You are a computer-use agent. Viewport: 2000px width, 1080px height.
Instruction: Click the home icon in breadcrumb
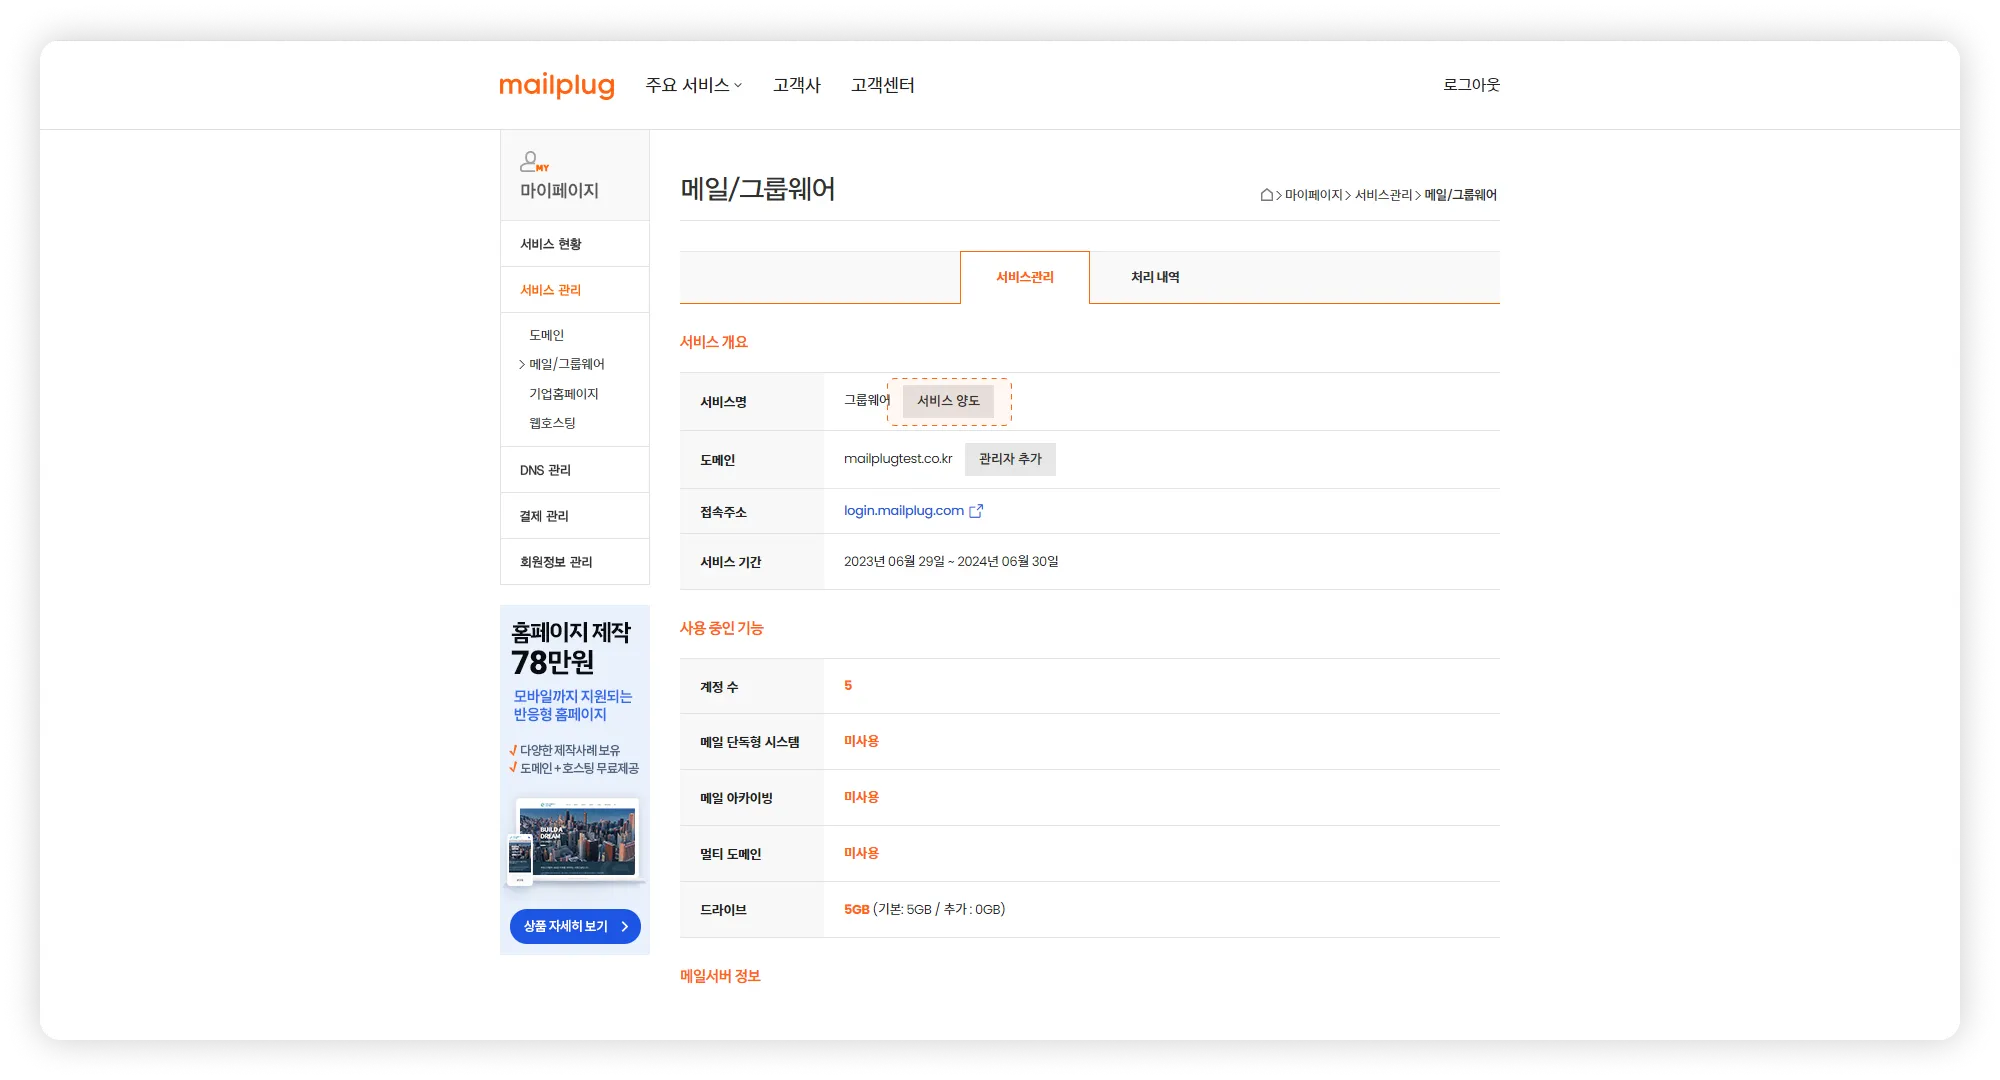pos(1266,195)
